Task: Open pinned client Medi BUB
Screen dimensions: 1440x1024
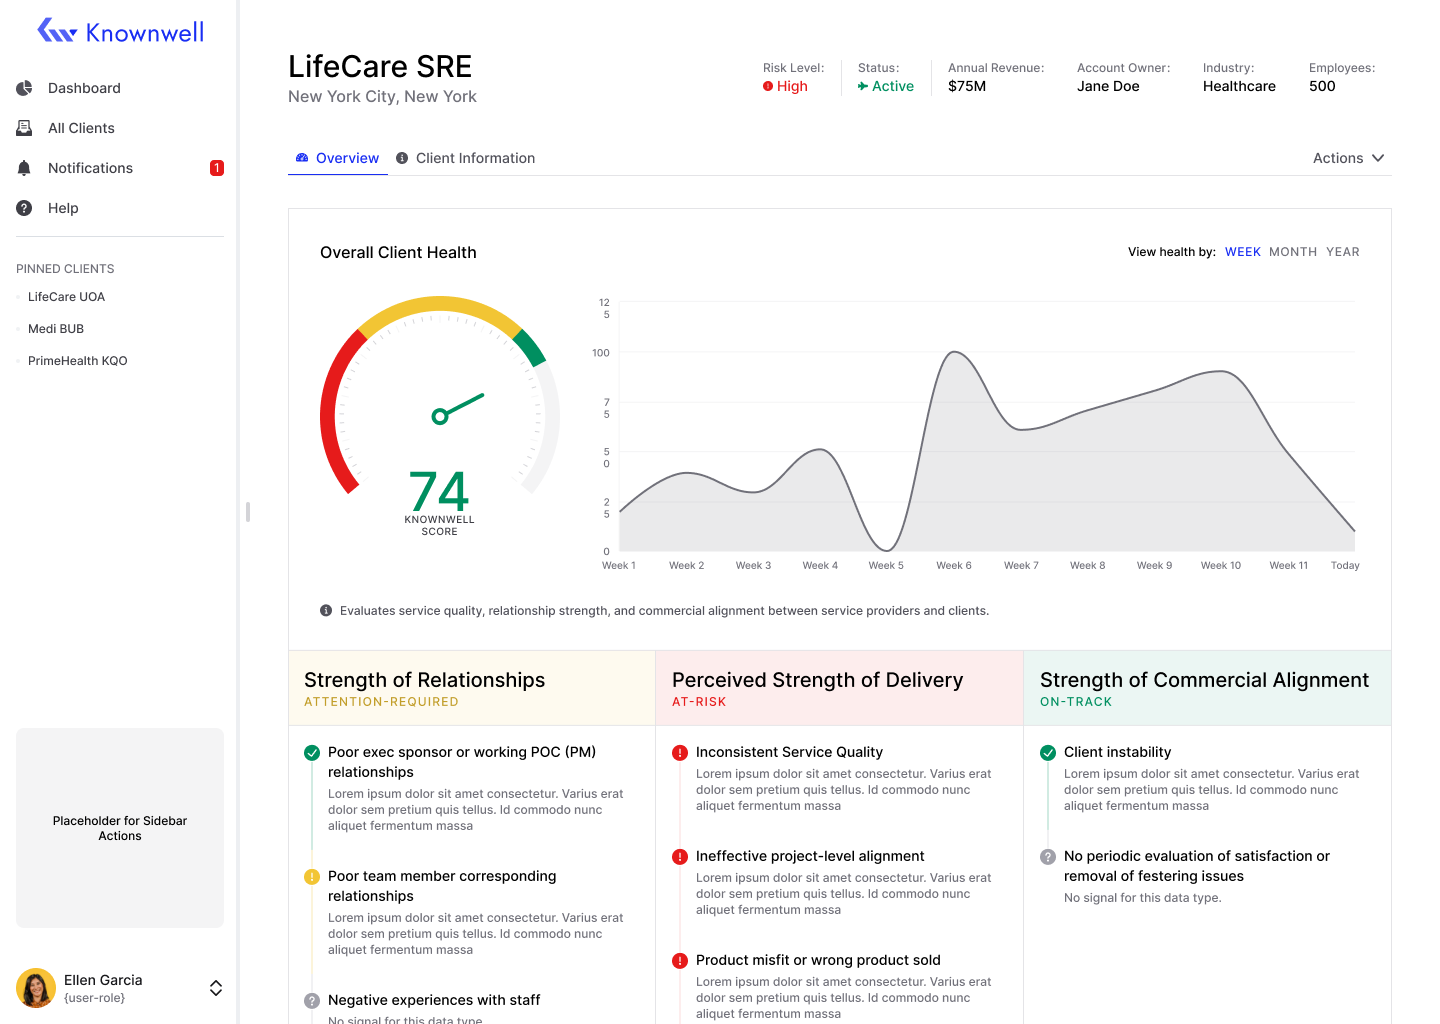Action: click(x=56, y=329)
